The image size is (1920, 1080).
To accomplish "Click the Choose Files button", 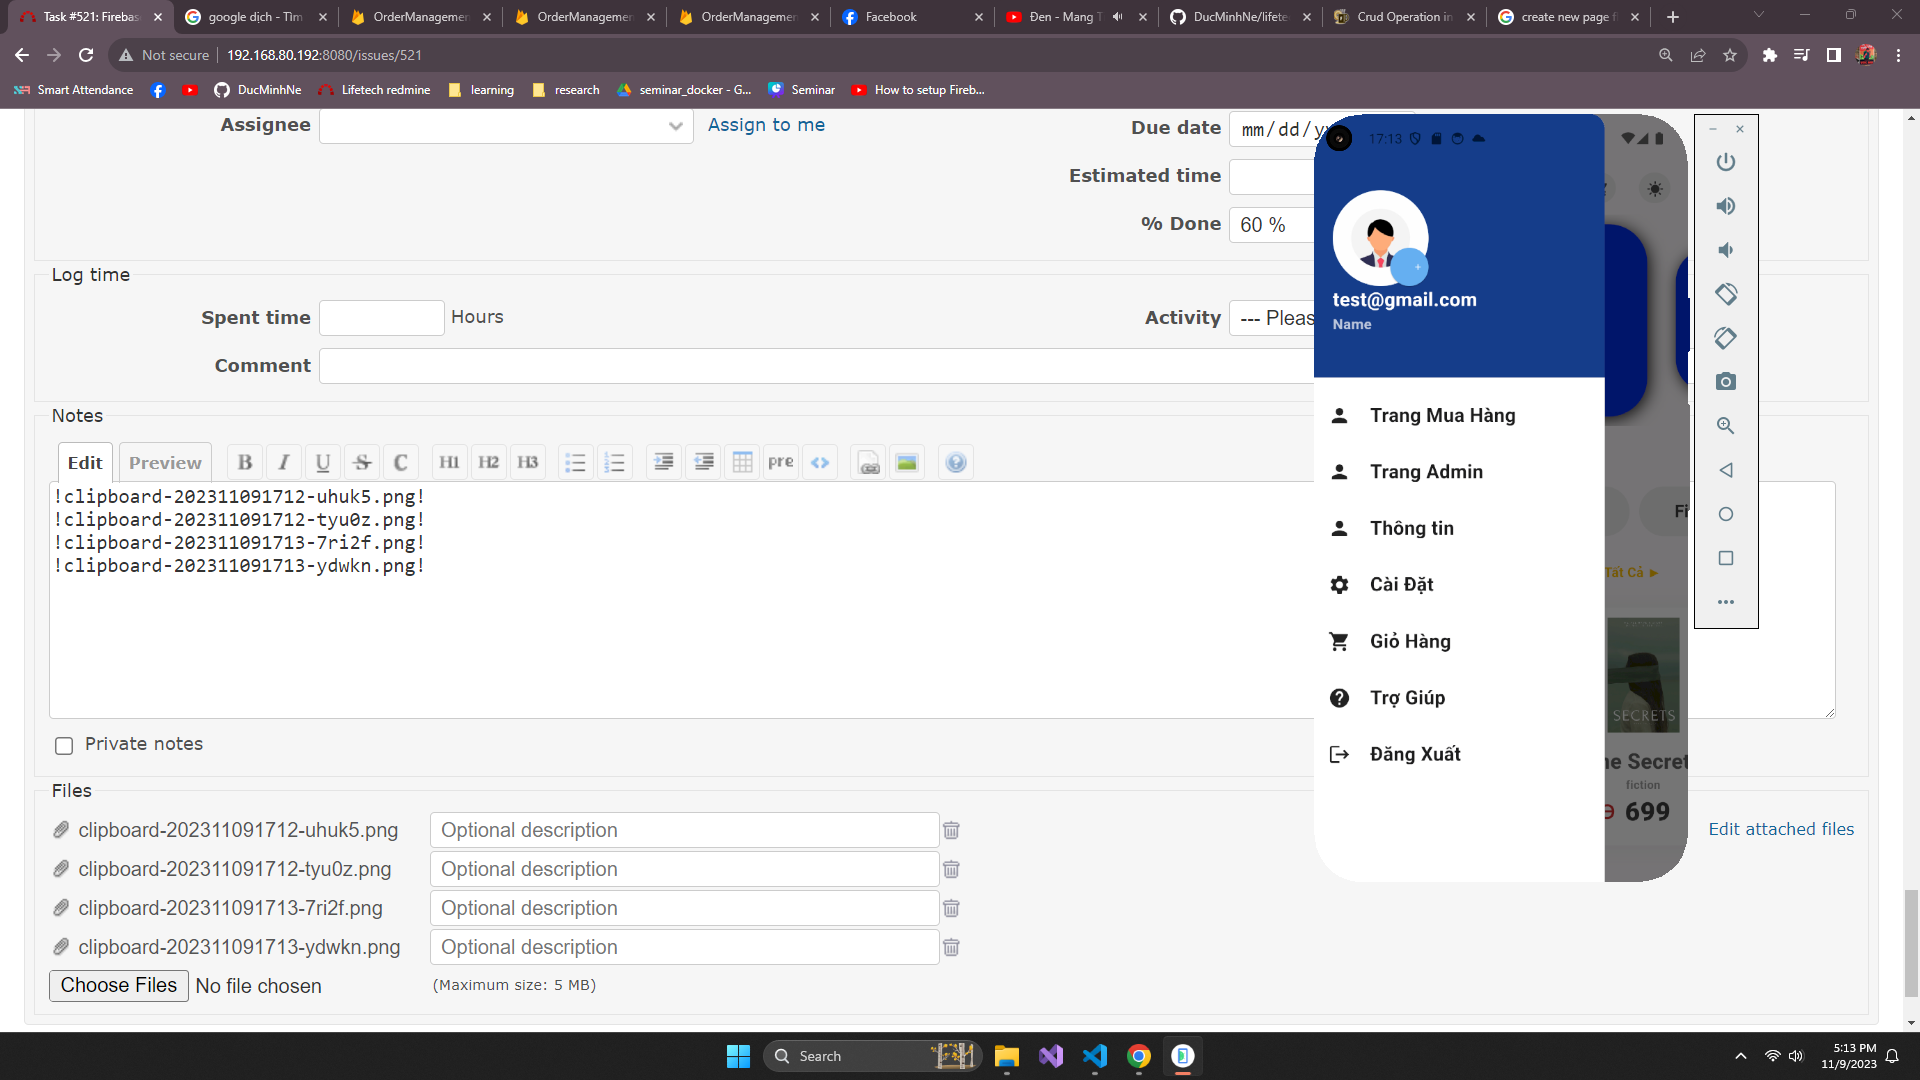I will point(118,985).
